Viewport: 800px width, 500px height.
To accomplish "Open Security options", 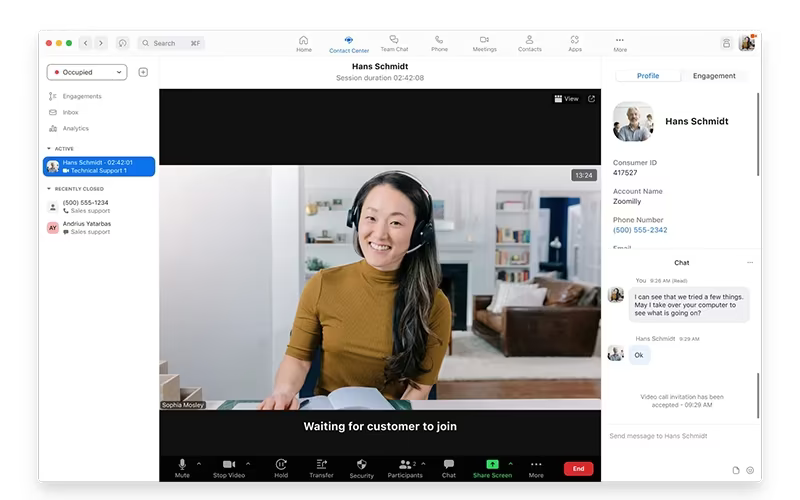I will coord(362,468).
